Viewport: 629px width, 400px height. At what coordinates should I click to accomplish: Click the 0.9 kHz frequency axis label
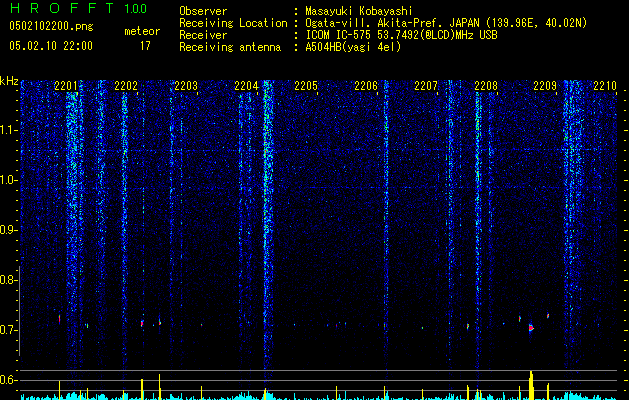click(8, 230)
